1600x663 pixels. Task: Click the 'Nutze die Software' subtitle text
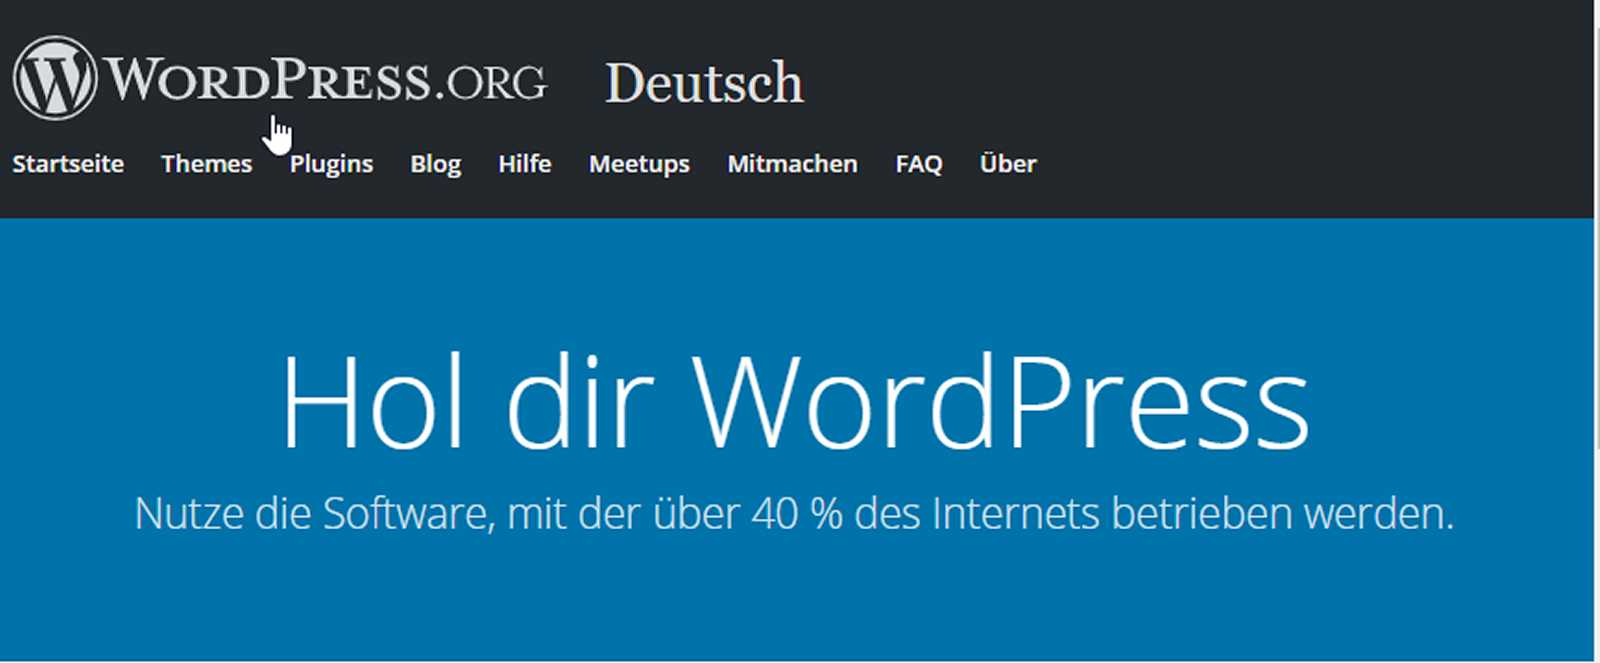click(x=794, y=513)
